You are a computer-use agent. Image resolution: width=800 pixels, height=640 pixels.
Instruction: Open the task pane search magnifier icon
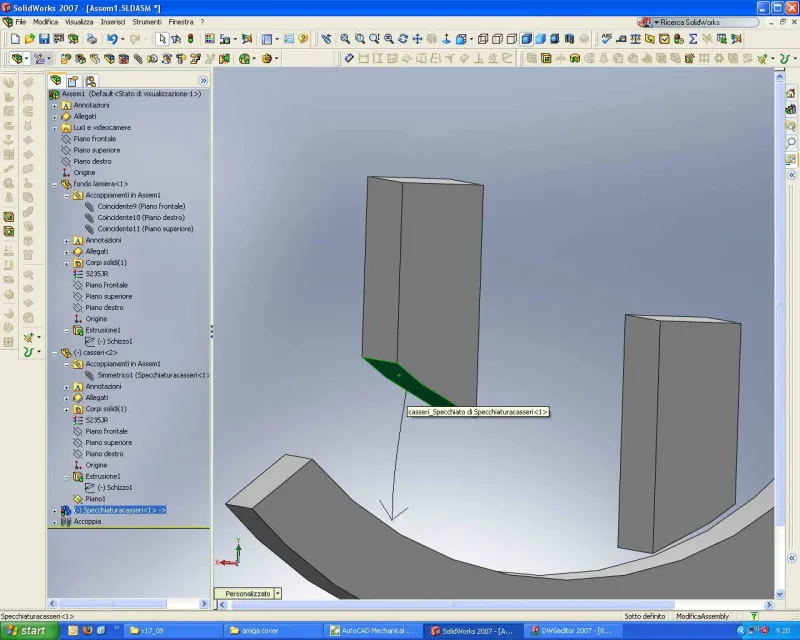pyautogui.click(x=791, y=142)
